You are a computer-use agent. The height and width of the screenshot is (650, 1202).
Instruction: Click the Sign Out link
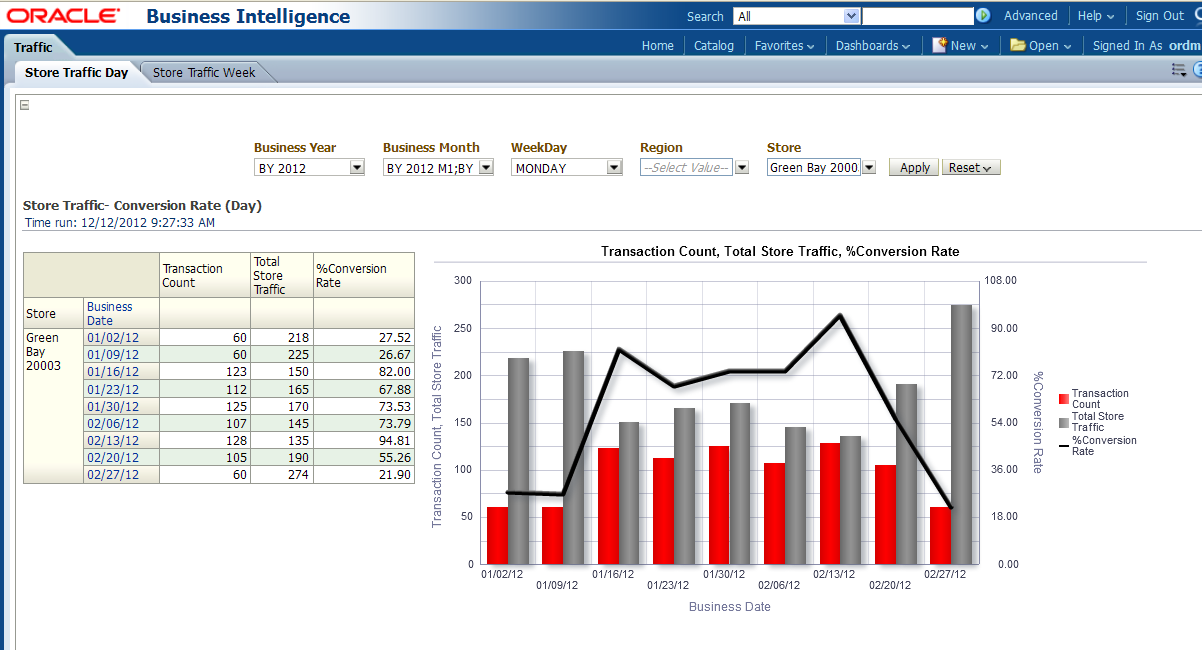click(1159, 16)
